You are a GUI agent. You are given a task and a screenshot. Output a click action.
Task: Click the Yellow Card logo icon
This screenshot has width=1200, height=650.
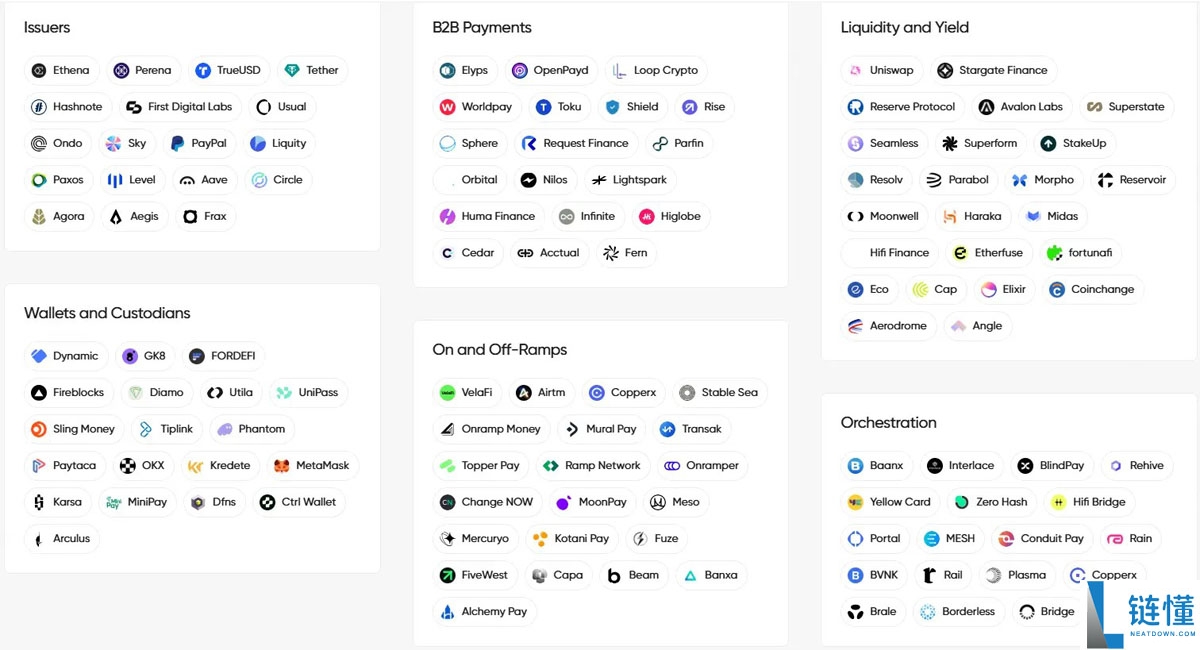point(855,502)
